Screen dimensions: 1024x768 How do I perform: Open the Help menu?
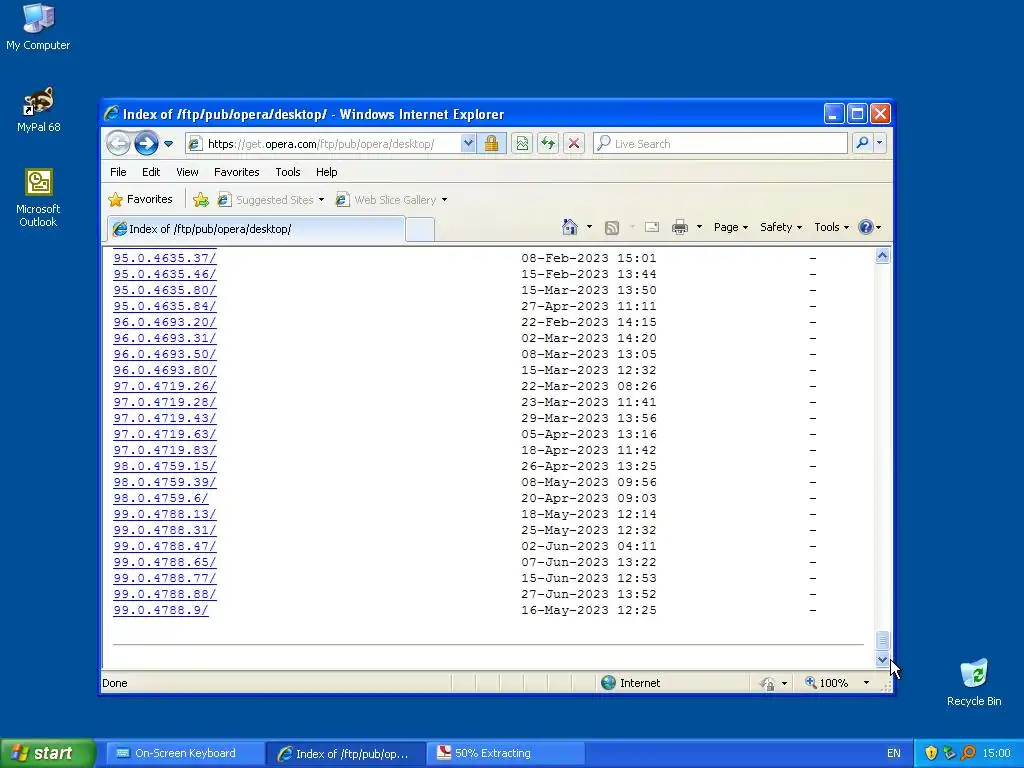[327, 172]
